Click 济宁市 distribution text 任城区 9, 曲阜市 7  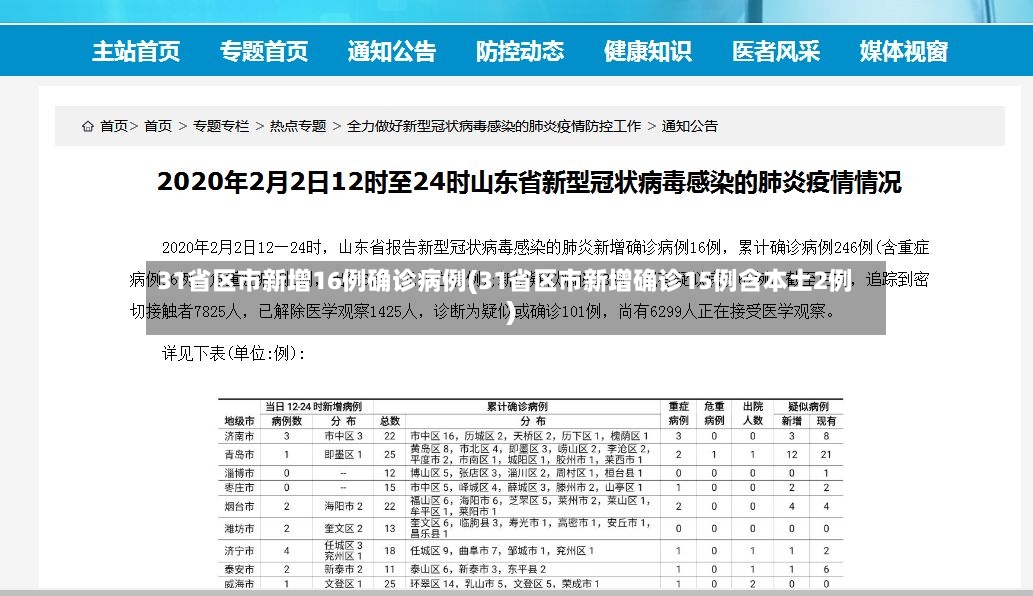(x=502, y=551)
